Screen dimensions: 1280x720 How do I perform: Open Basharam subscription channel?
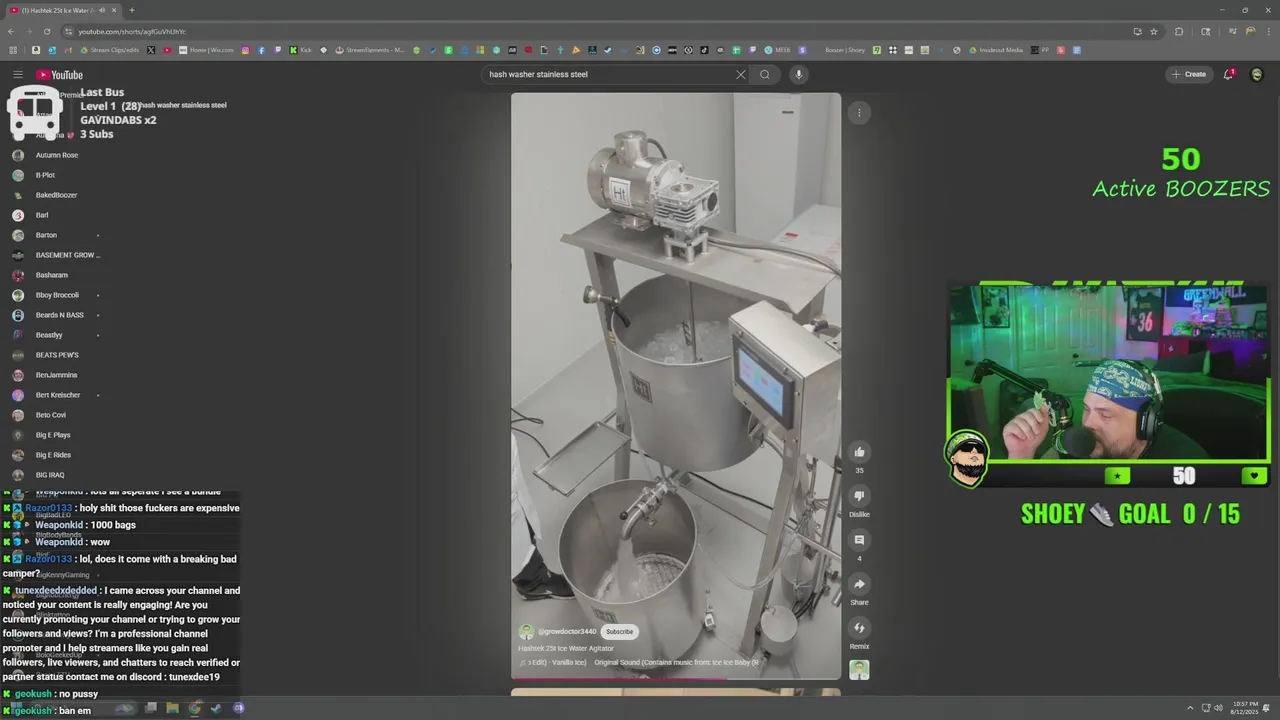coord(52,275)
